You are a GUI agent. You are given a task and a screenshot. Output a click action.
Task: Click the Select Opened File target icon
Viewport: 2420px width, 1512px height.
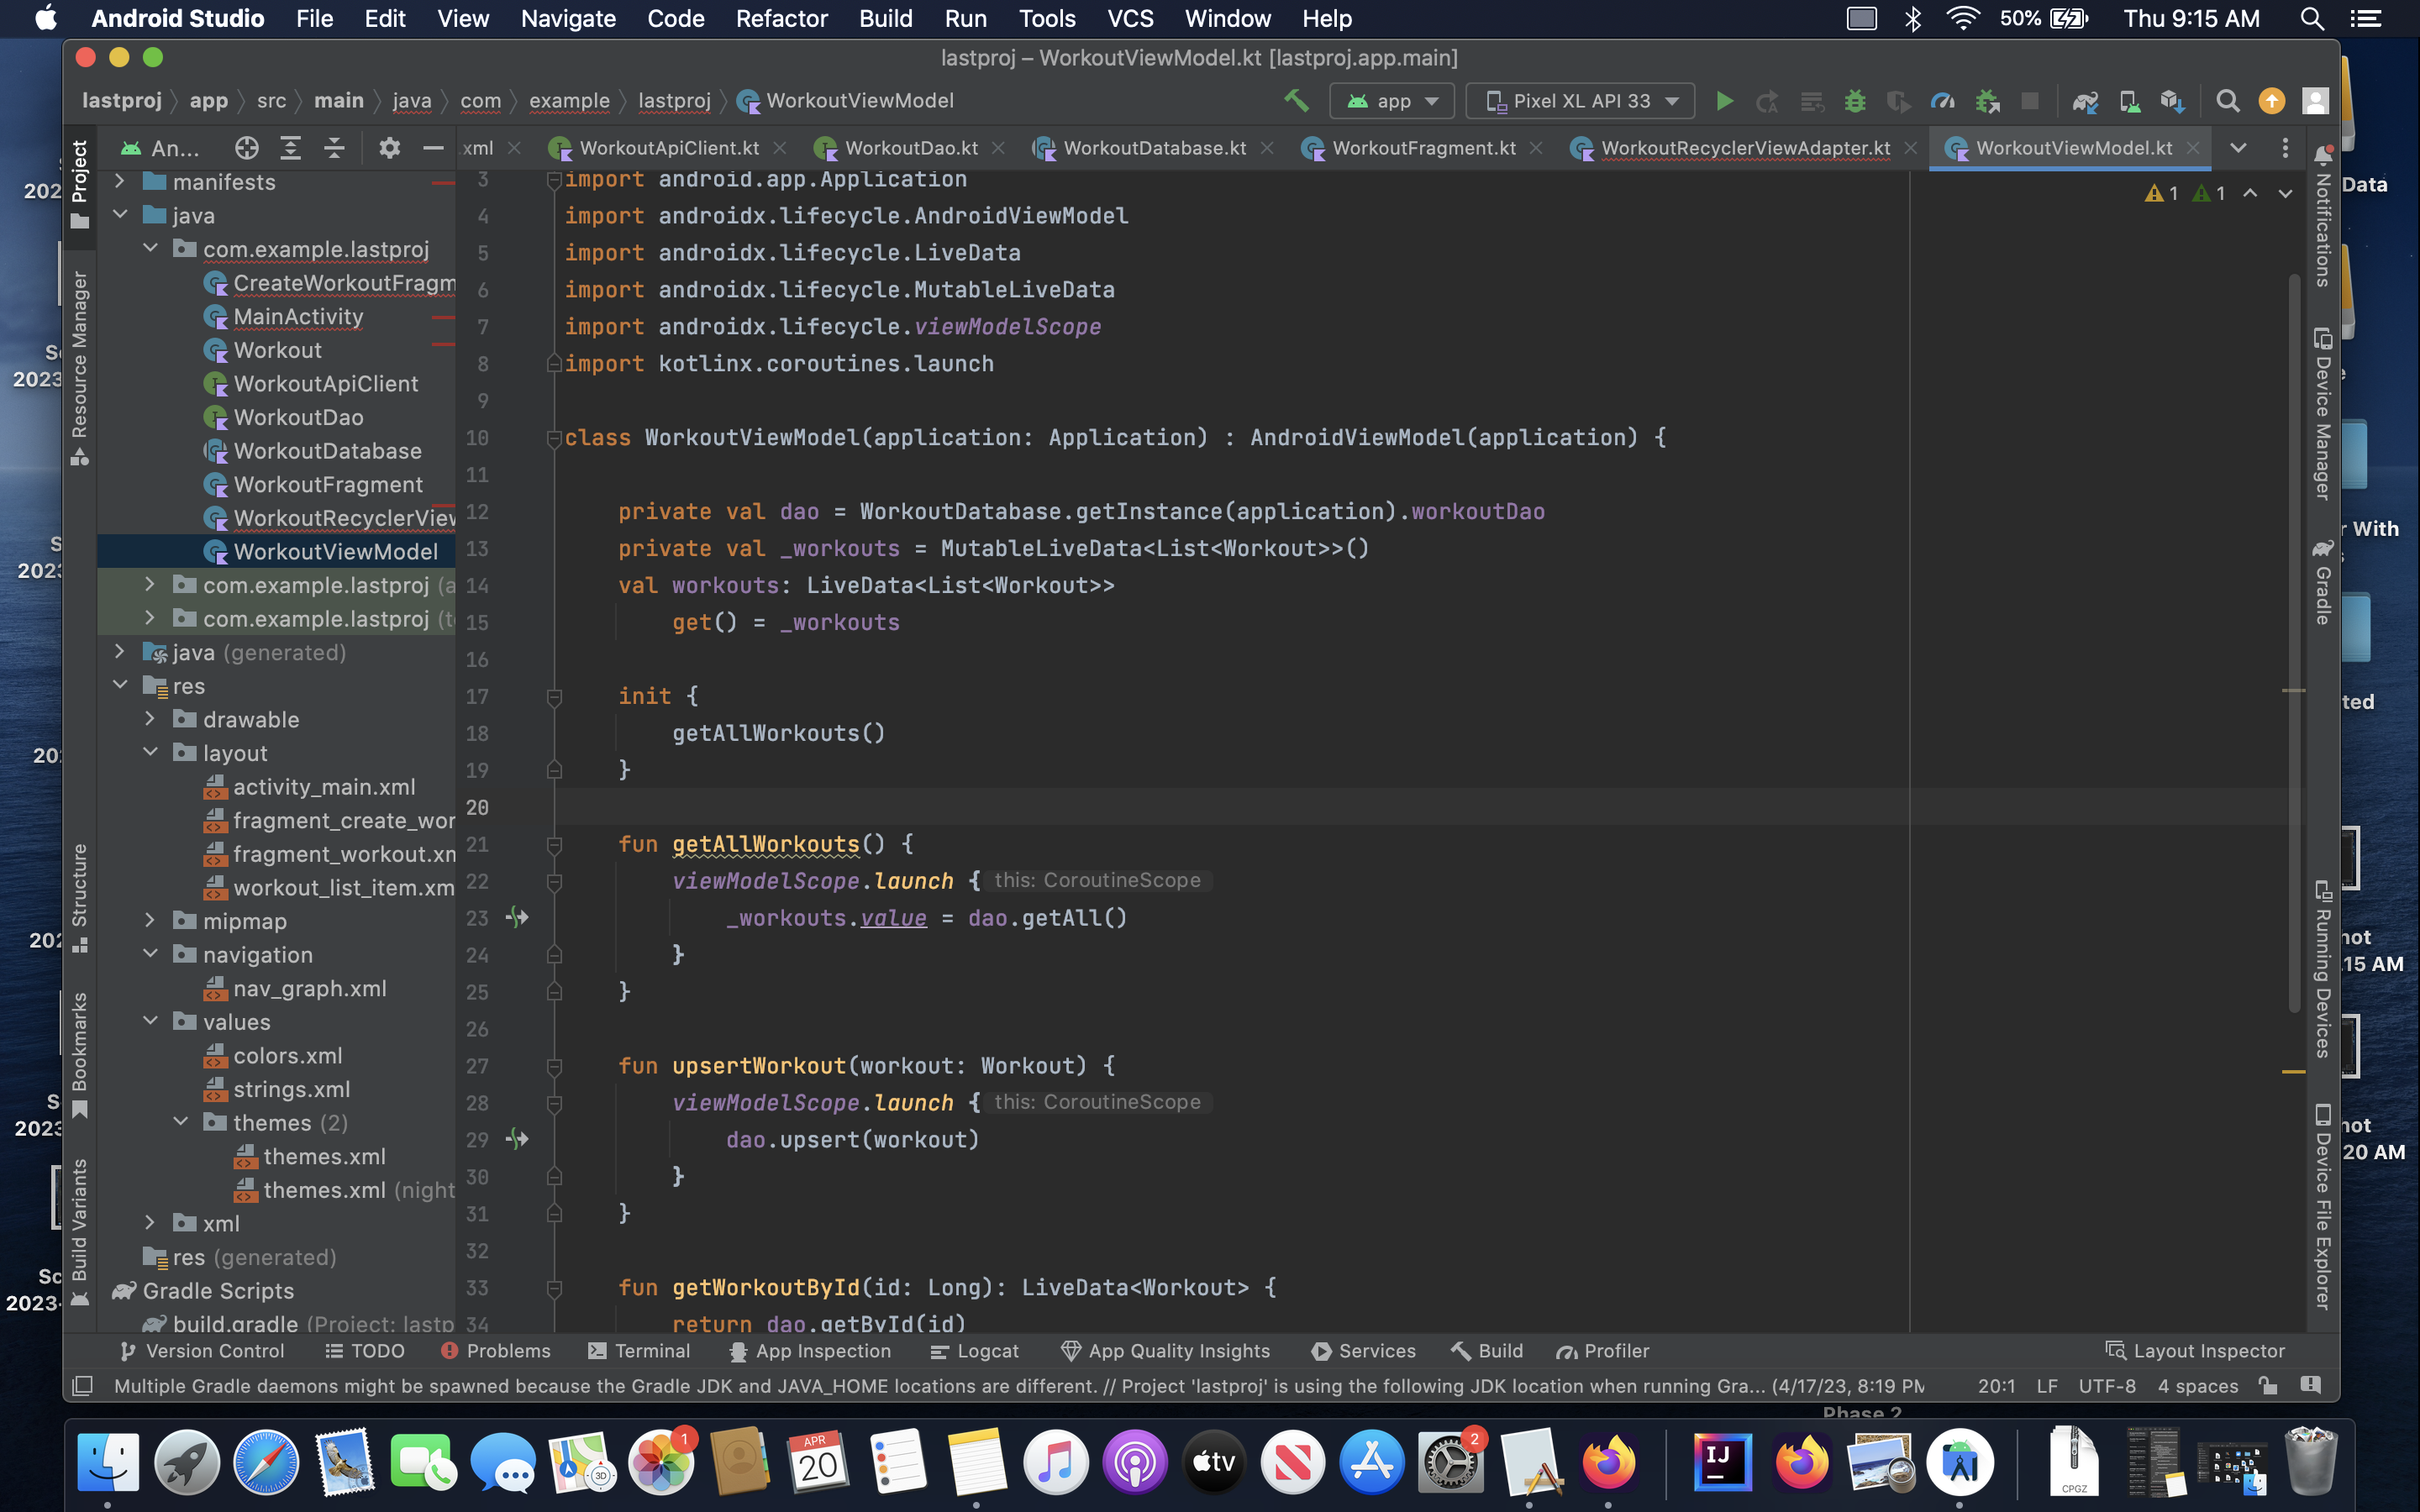pos(246,148)
